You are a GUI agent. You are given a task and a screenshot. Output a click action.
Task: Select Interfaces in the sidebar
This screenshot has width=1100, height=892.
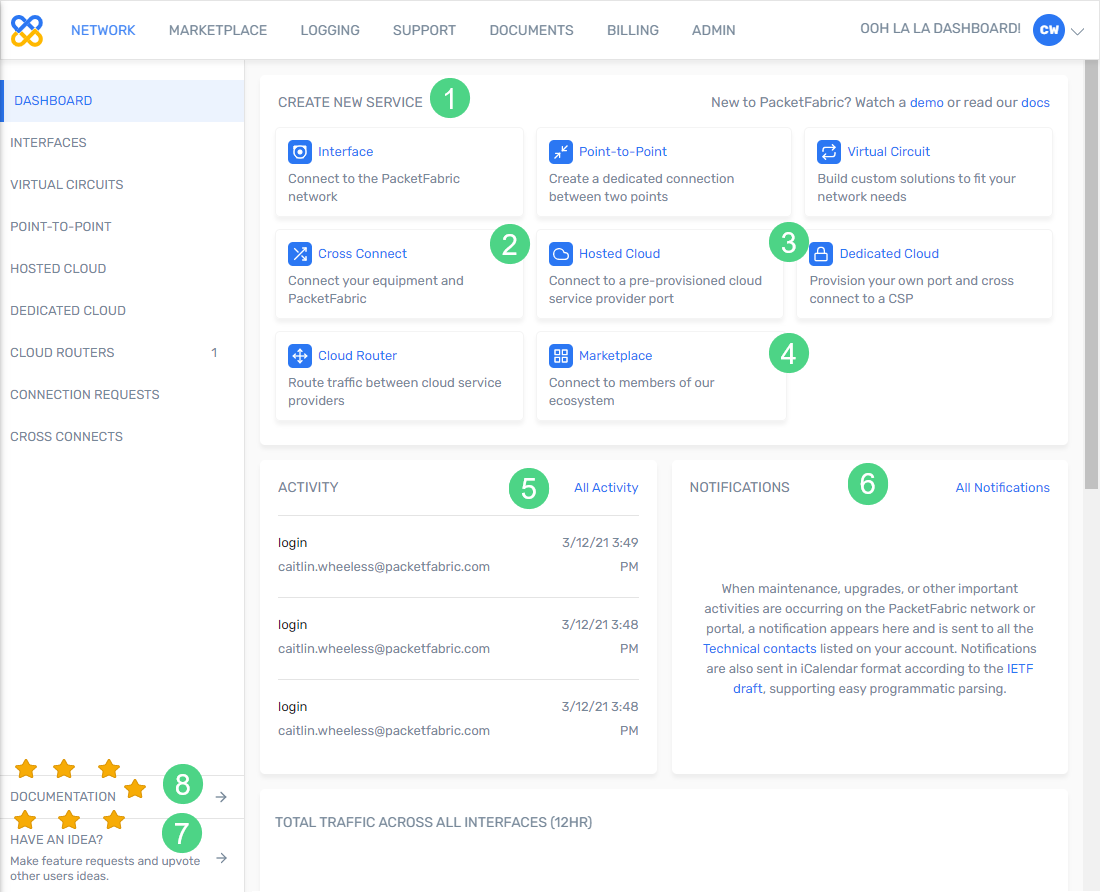coord(122,142)
